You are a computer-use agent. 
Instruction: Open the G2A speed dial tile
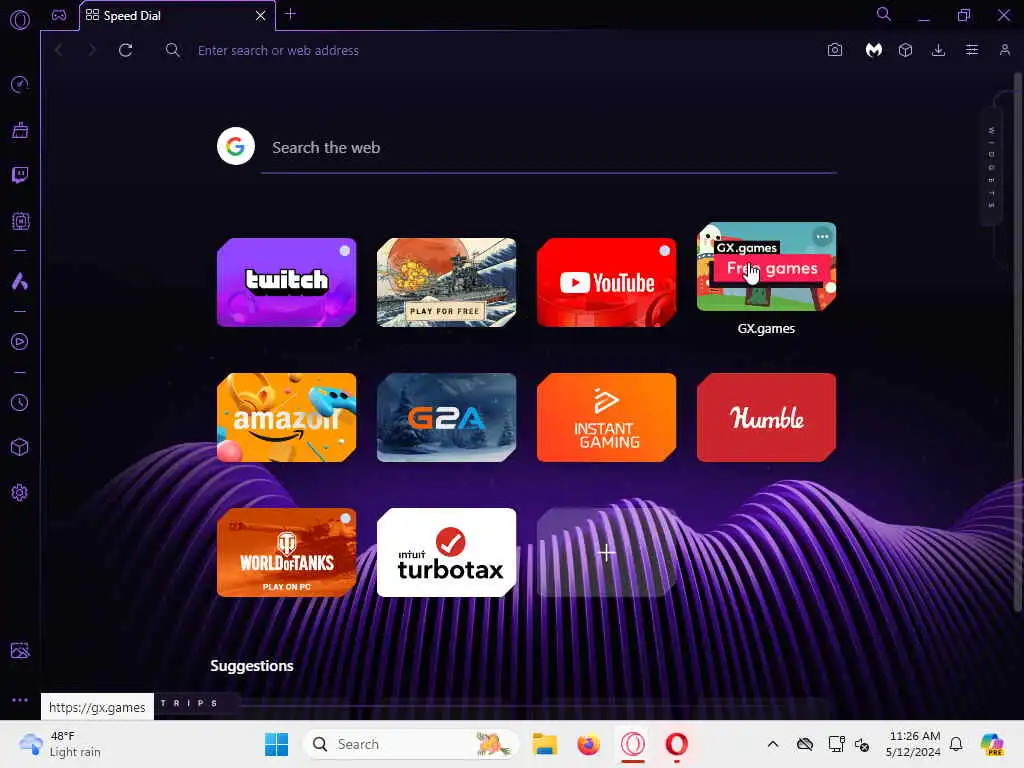pos(447,417)
